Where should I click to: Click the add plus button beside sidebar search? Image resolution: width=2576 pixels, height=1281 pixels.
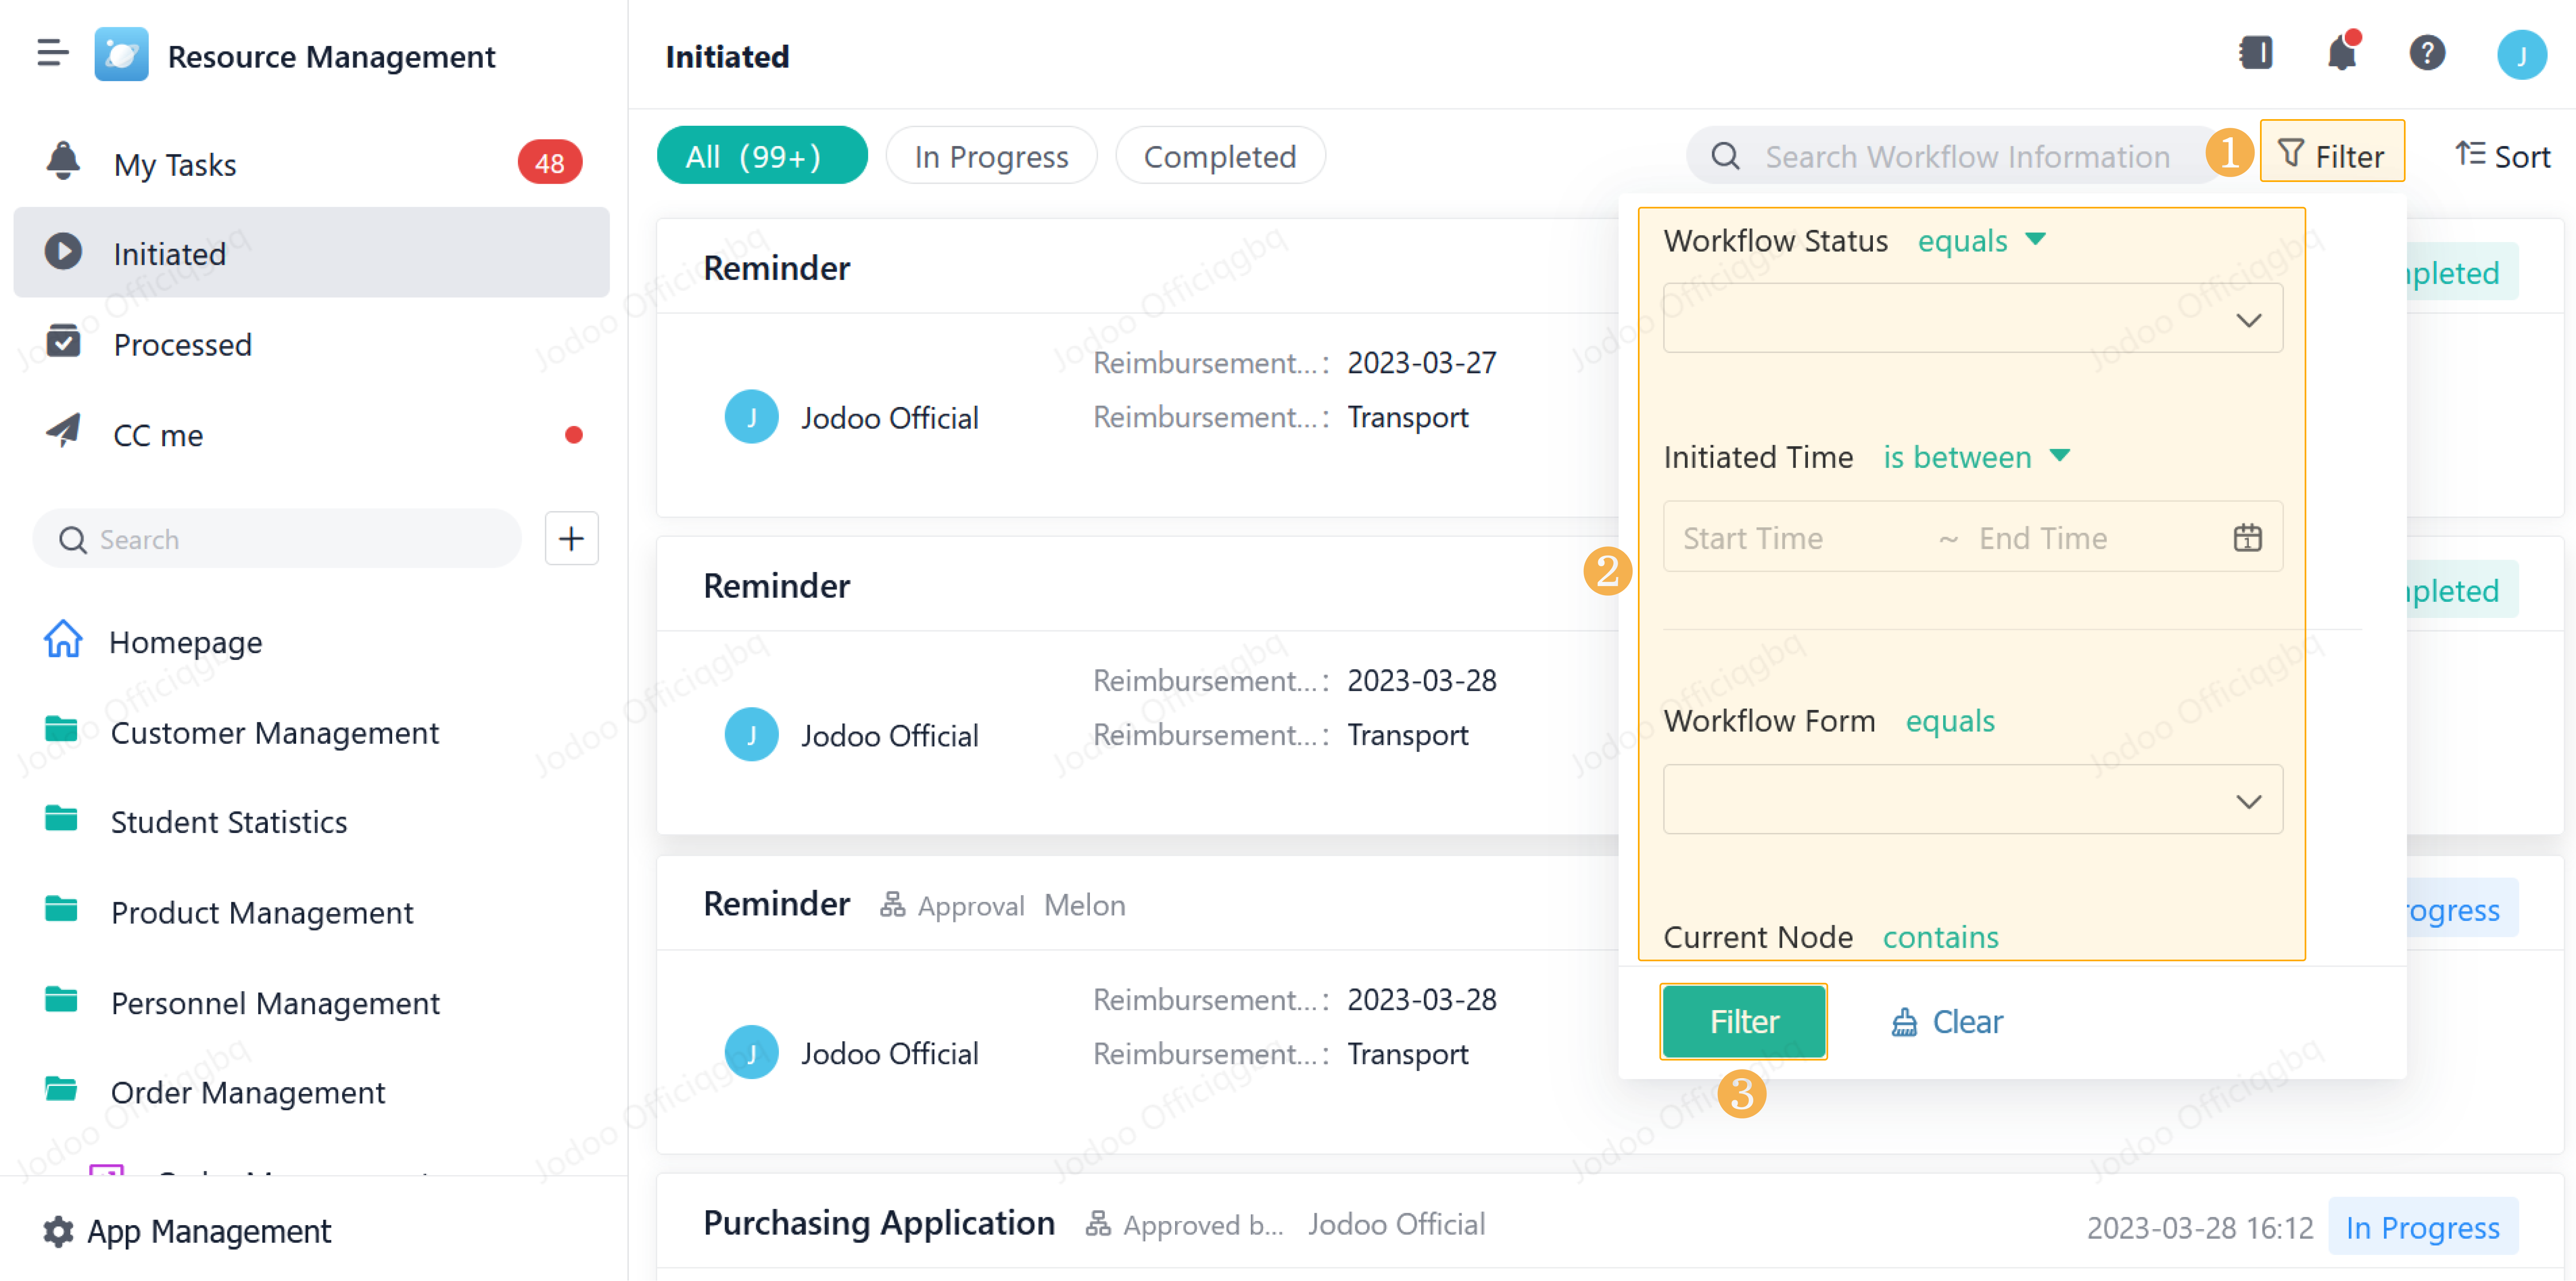(x=571, y=539)
